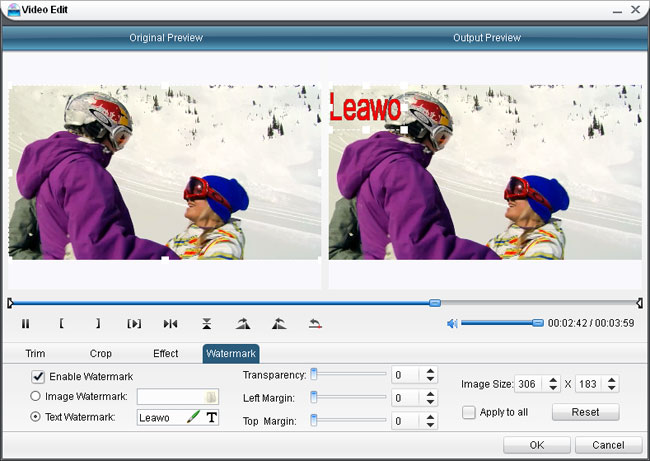Image resolution: width=650 pixels, height=461 pixels.
Task: Switch to the Crop tab
Action: pyautogui.click(x=101, y=354)
